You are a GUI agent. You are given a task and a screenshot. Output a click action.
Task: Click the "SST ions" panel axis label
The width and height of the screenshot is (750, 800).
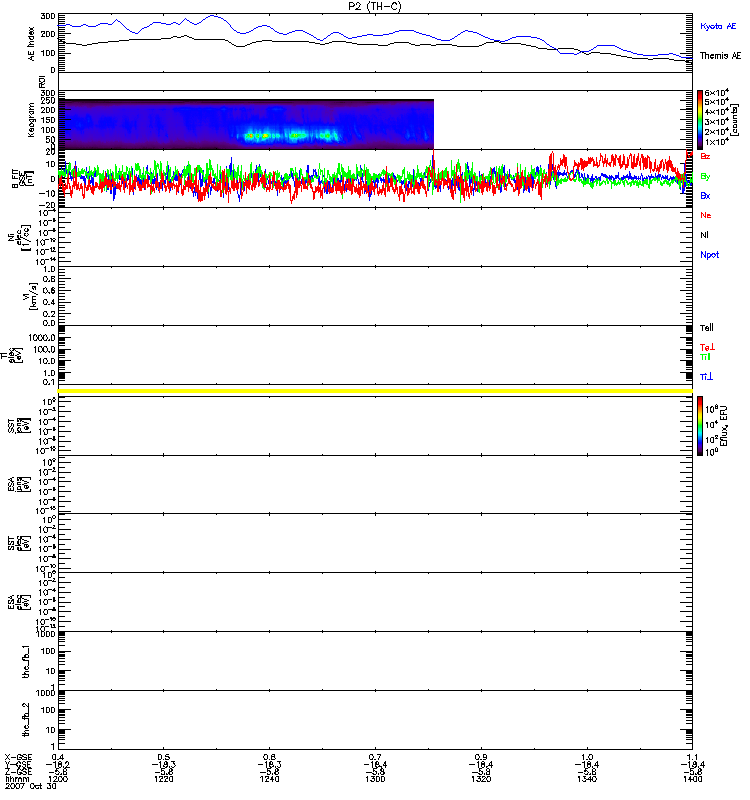point(19,426)
